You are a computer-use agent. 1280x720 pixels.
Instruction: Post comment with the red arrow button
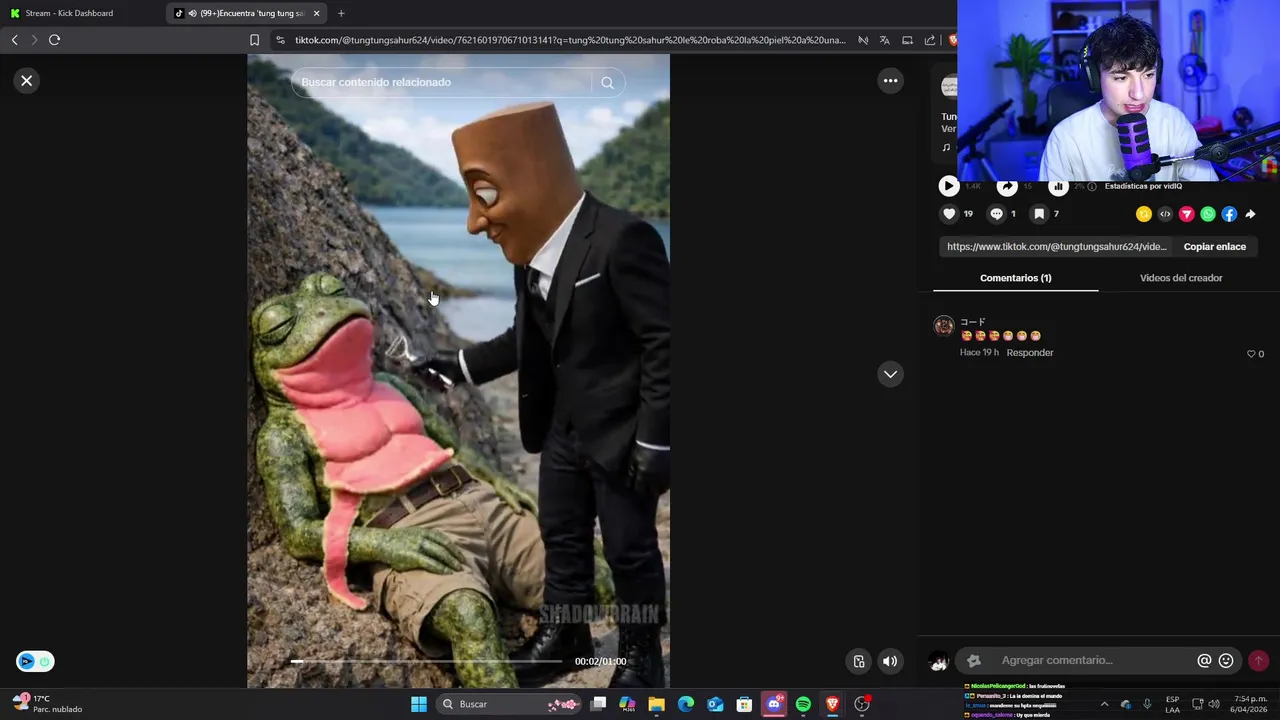(x=1258, y=661)
